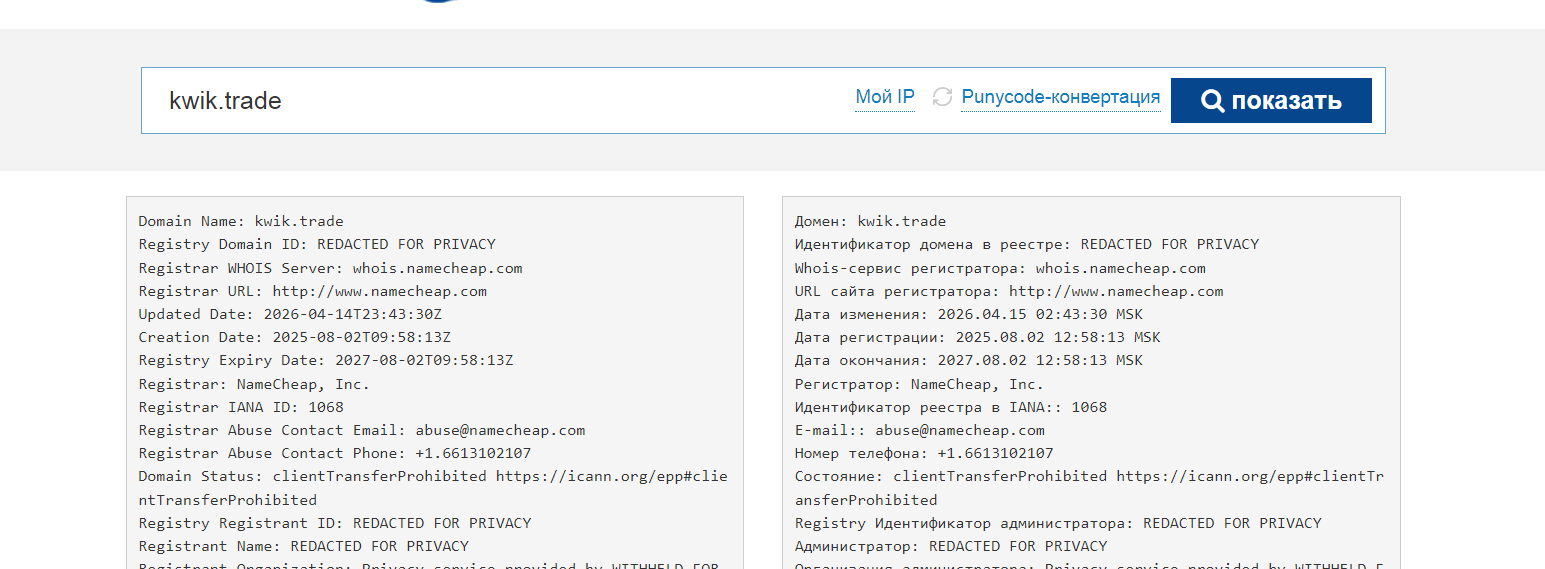
Task: Select 'Registrar: NameCheap, Inc.' line
Action: pyautogui.click(x=254, y=384)
